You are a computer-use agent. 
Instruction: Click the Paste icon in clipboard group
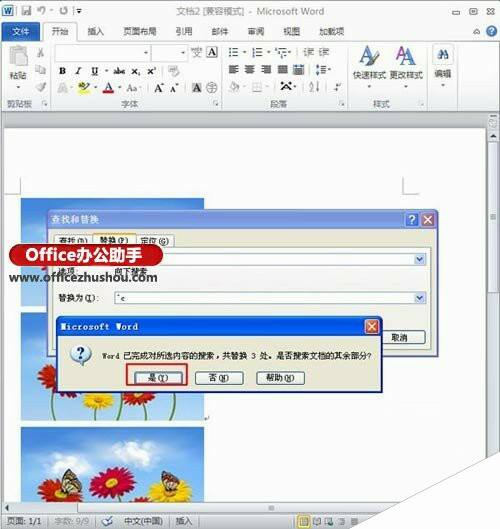pos(18,57)
